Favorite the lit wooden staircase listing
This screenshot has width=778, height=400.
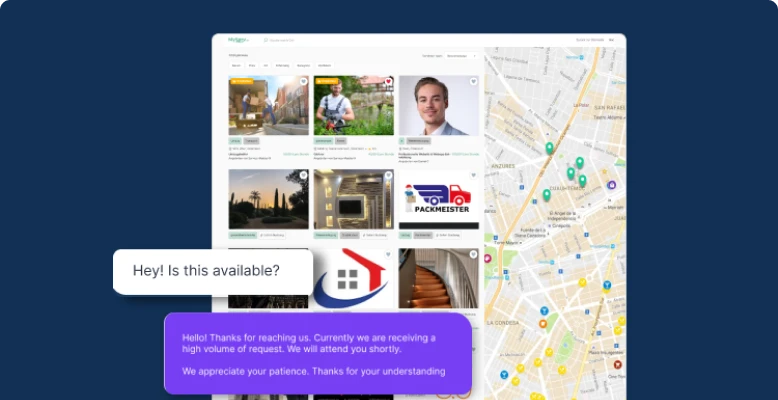click(473, 255)
